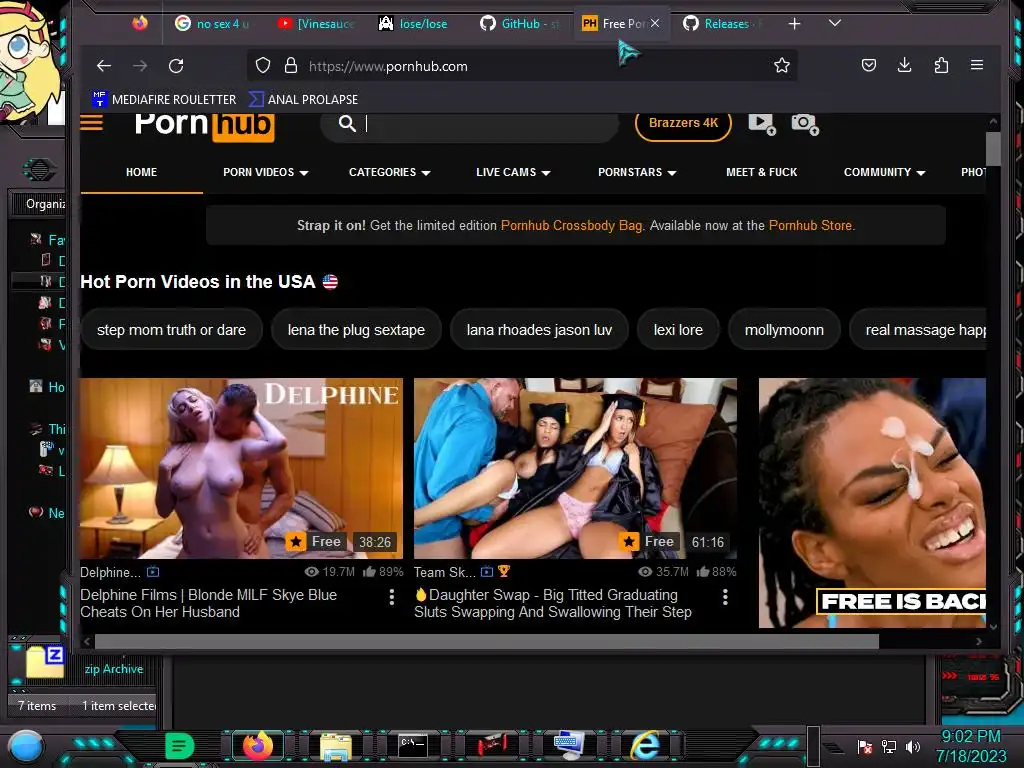
Task: Click the Firefox taskbar icon
Action: click(x=257, y=745)
